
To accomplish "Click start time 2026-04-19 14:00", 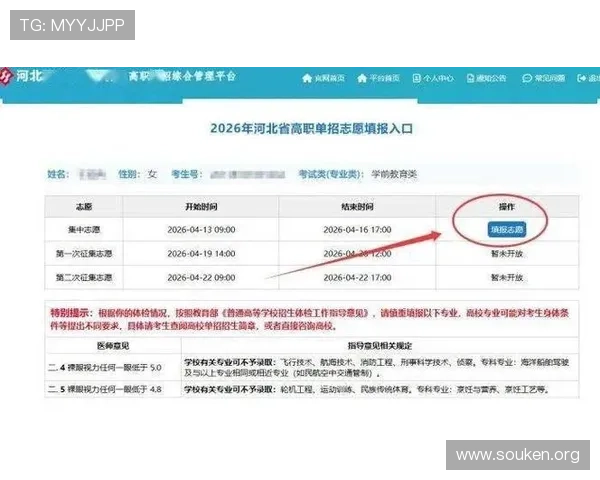I will click(x=201, y=253).
